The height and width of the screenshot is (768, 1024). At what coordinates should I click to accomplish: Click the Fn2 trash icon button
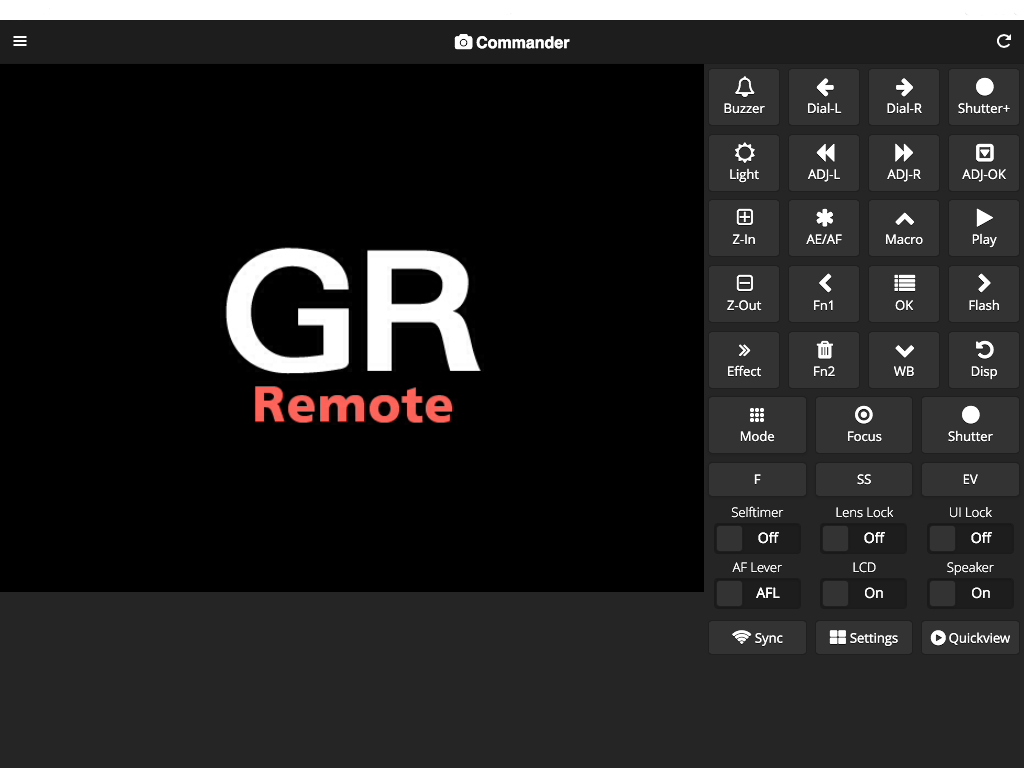[824, 359]
